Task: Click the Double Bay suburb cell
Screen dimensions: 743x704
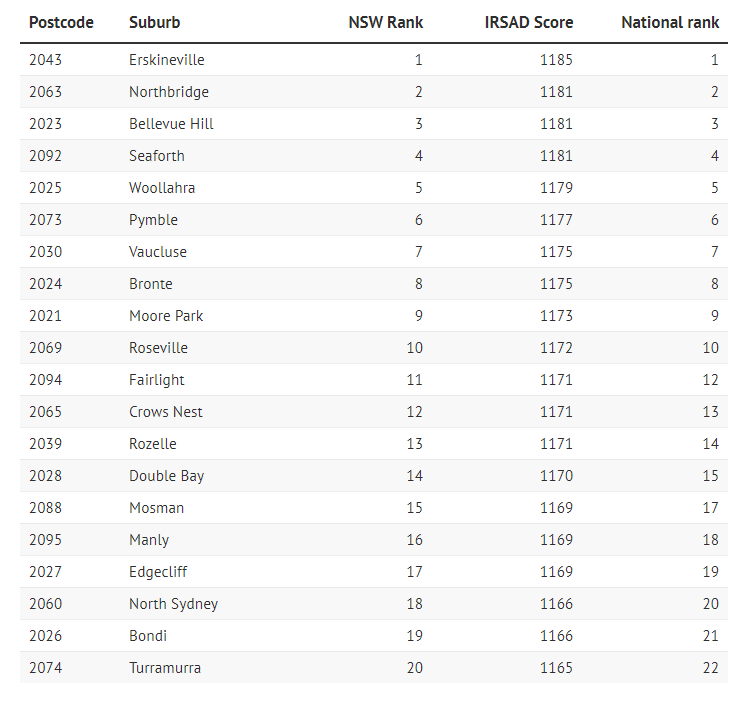Action: point(166,476)
